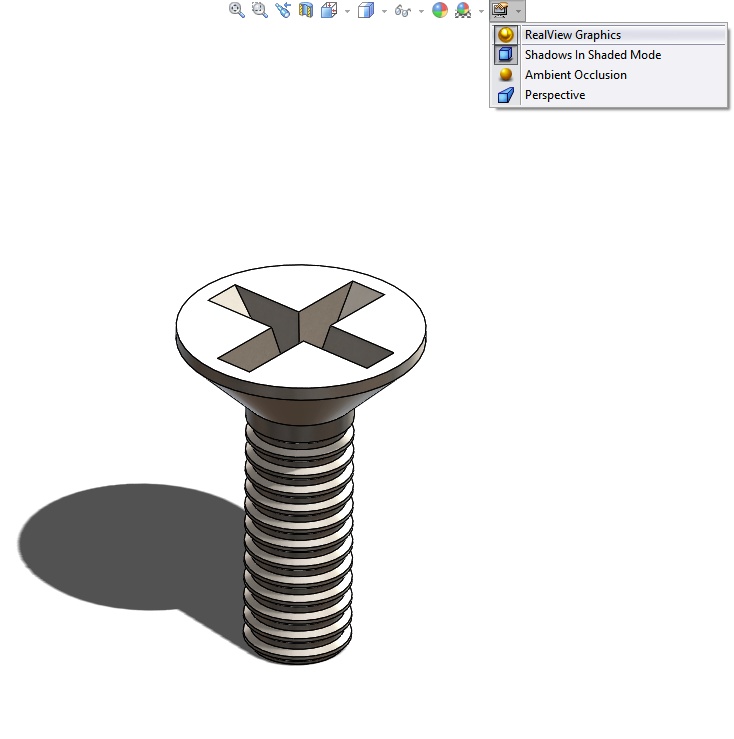Select the threaded shank of the screw
This screenshot has height=739, width=734.
pos(298,542)
